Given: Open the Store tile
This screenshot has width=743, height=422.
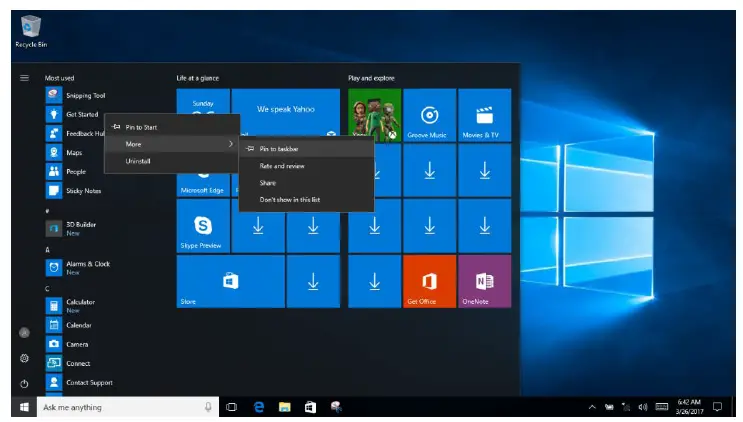Looking at the screenshot, I should [x=229, y=281].
